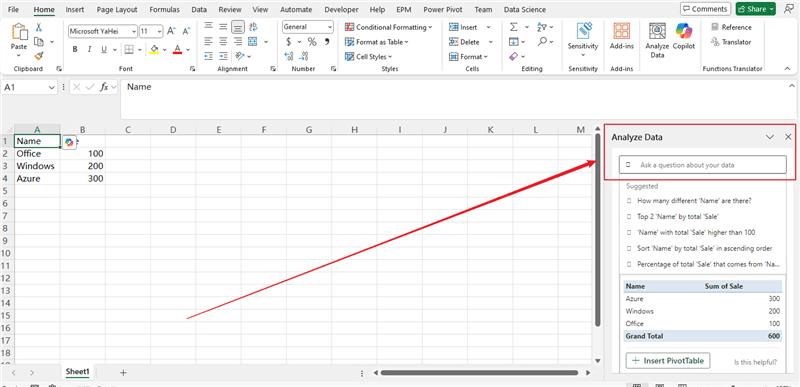
Task: Decrease font size with smaller A
Action: pos(186,31)
